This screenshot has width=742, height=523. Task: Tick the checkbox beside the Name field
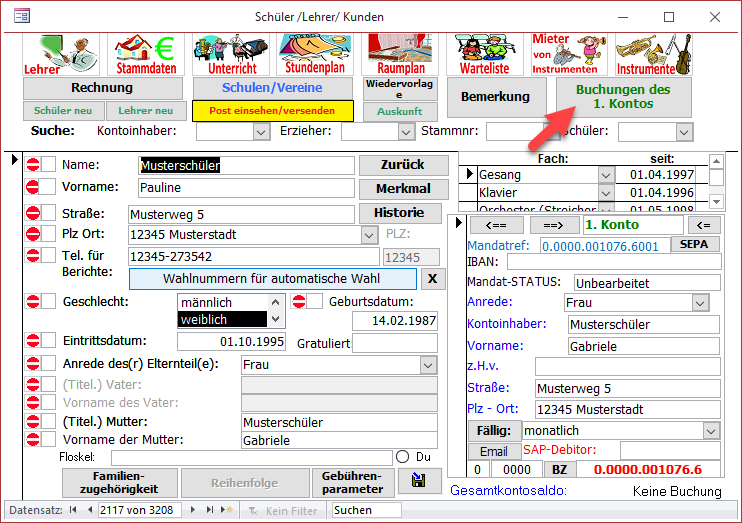point(48,165)
